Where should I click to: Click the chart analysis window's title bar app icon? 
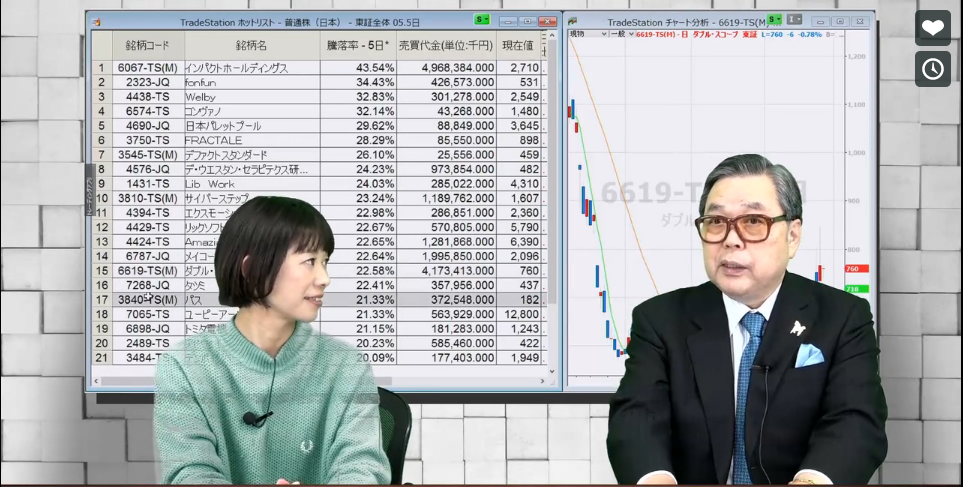[572, 22]
